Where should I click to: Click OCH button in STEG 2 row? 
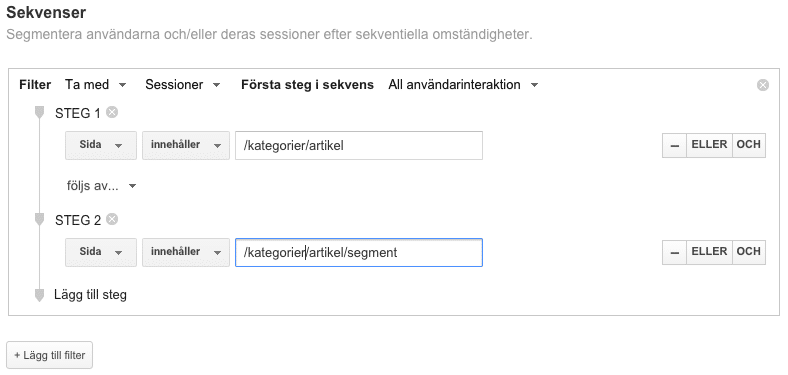(x=749, y=252)
